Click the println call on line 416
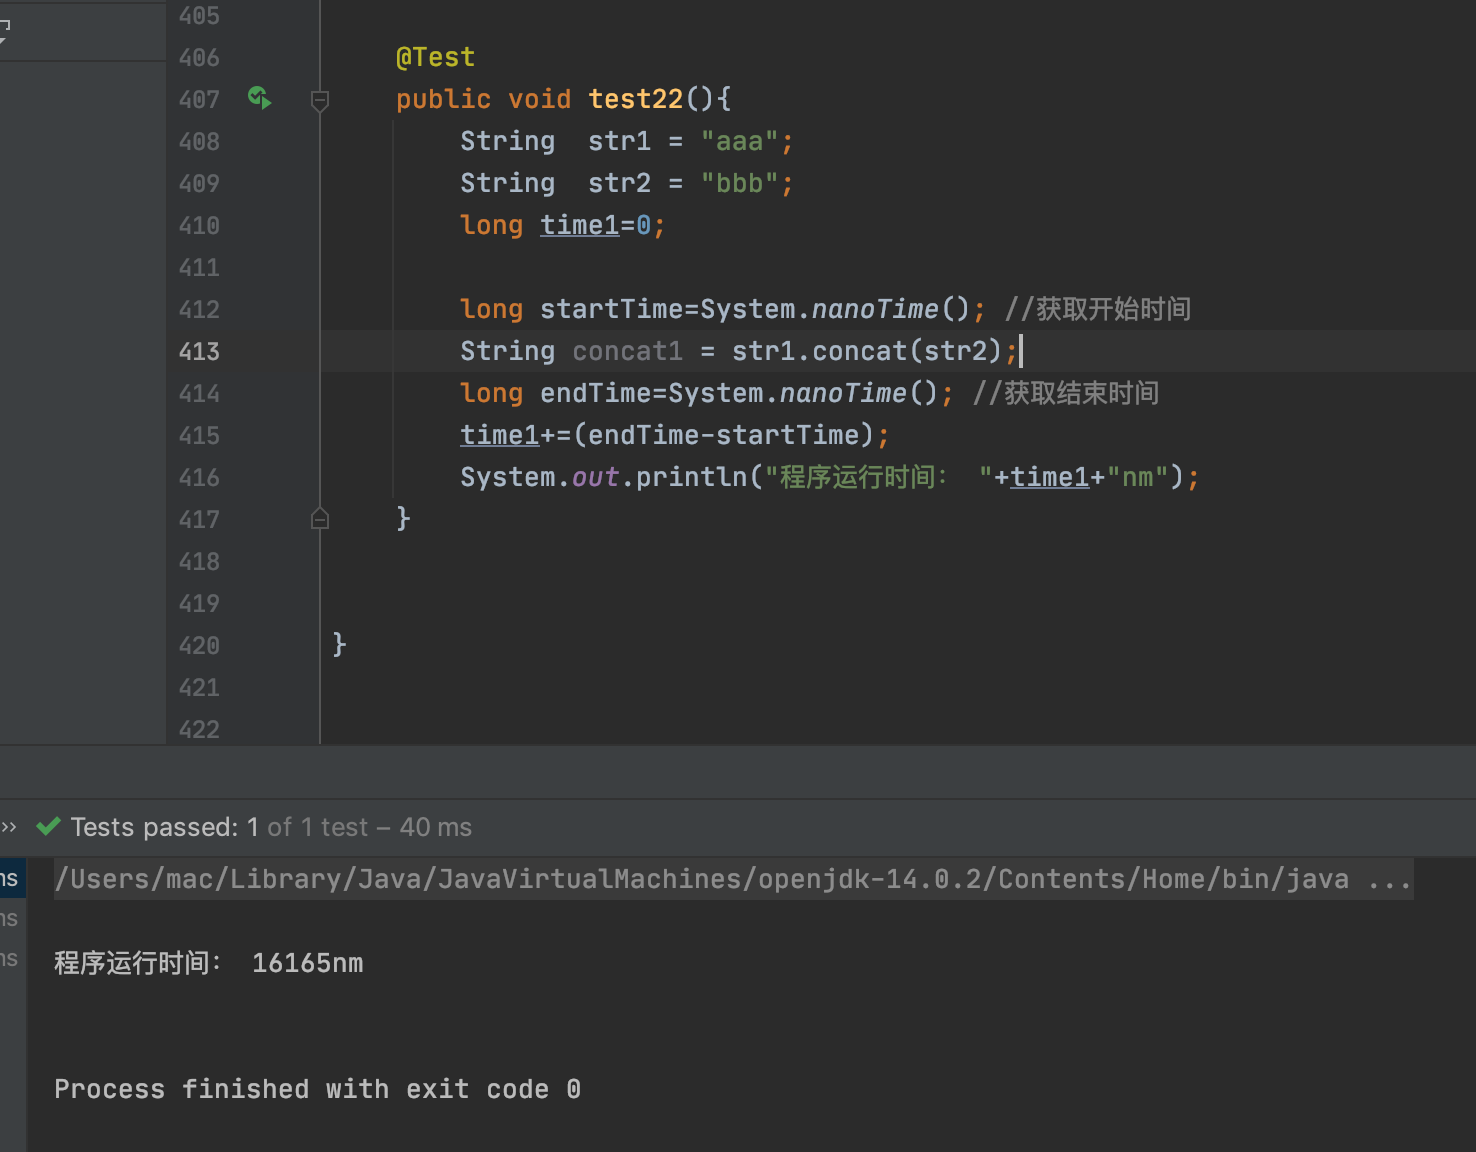The height and width of the screenshot is (1152, 1476). (691, 477)
